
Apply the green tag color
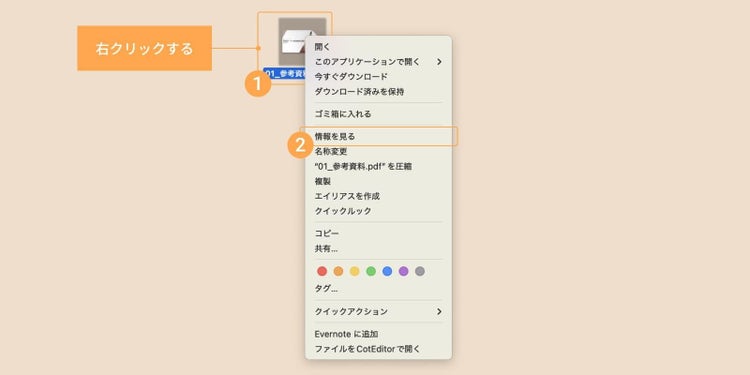(371, 271)
